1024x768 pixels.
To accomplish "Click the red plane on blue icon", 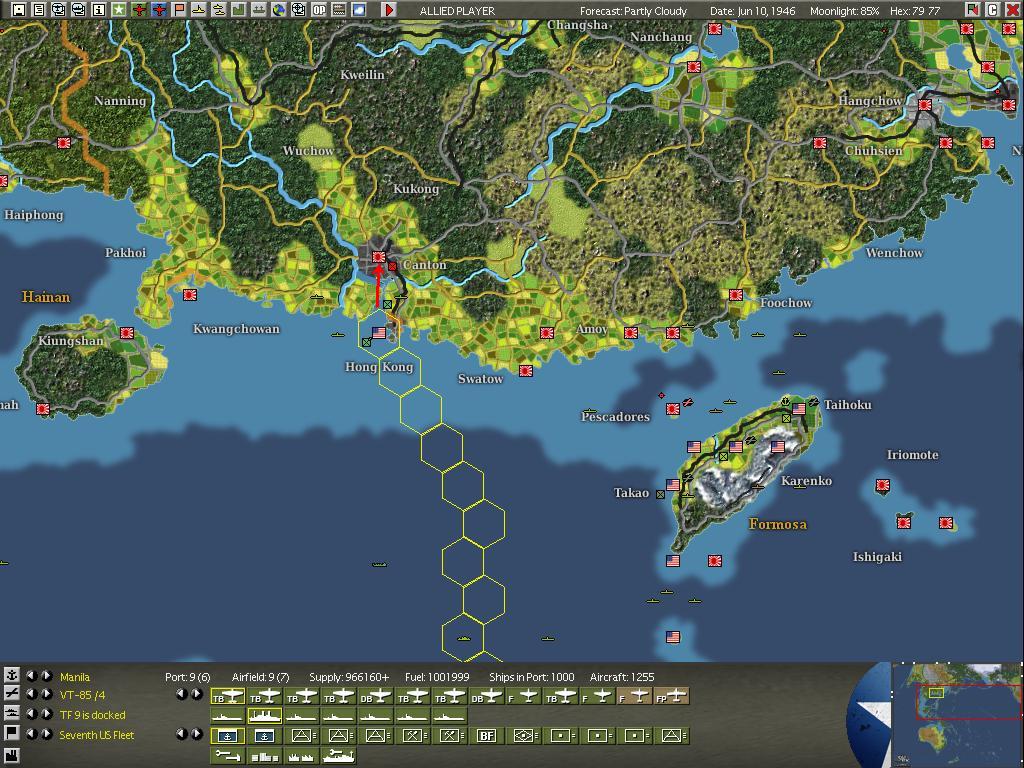I will 159,10.
